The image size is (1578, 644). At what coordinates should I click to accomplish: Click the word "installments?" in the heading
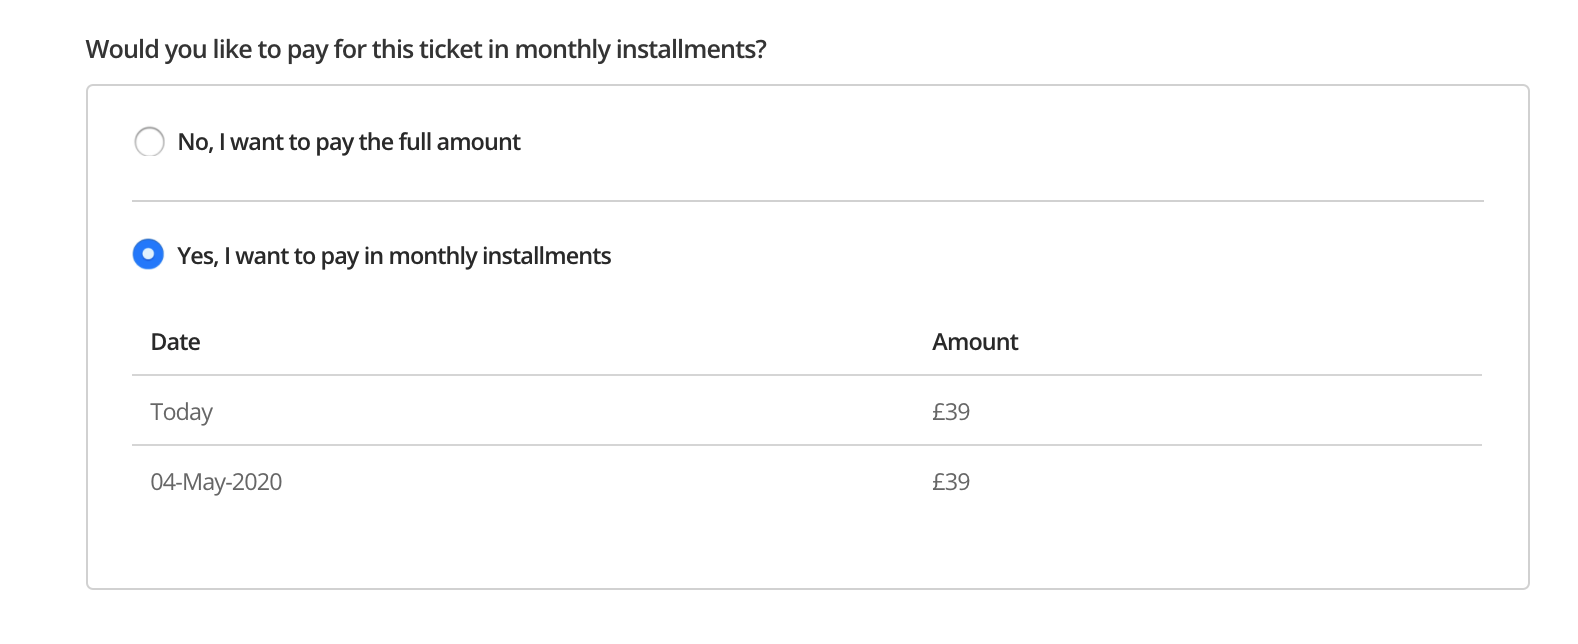tap(691, 49)
